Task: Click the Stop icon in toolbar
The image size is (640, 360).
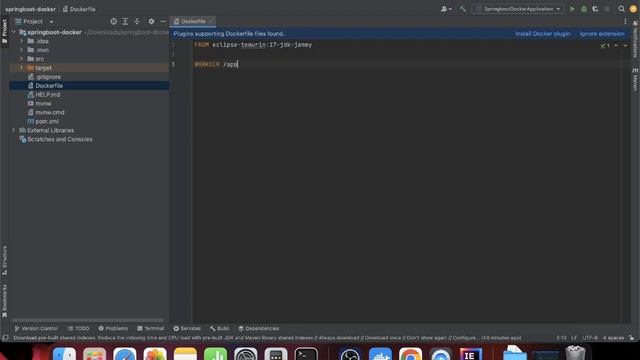Action: click(x=607, y=9)
